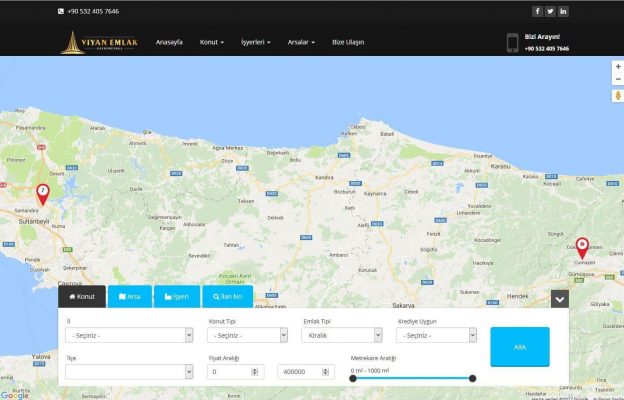This screenshot has width=624, height=400.
Task: Click the maximum price field showing 400000
Action: click(x=305, y=372)
